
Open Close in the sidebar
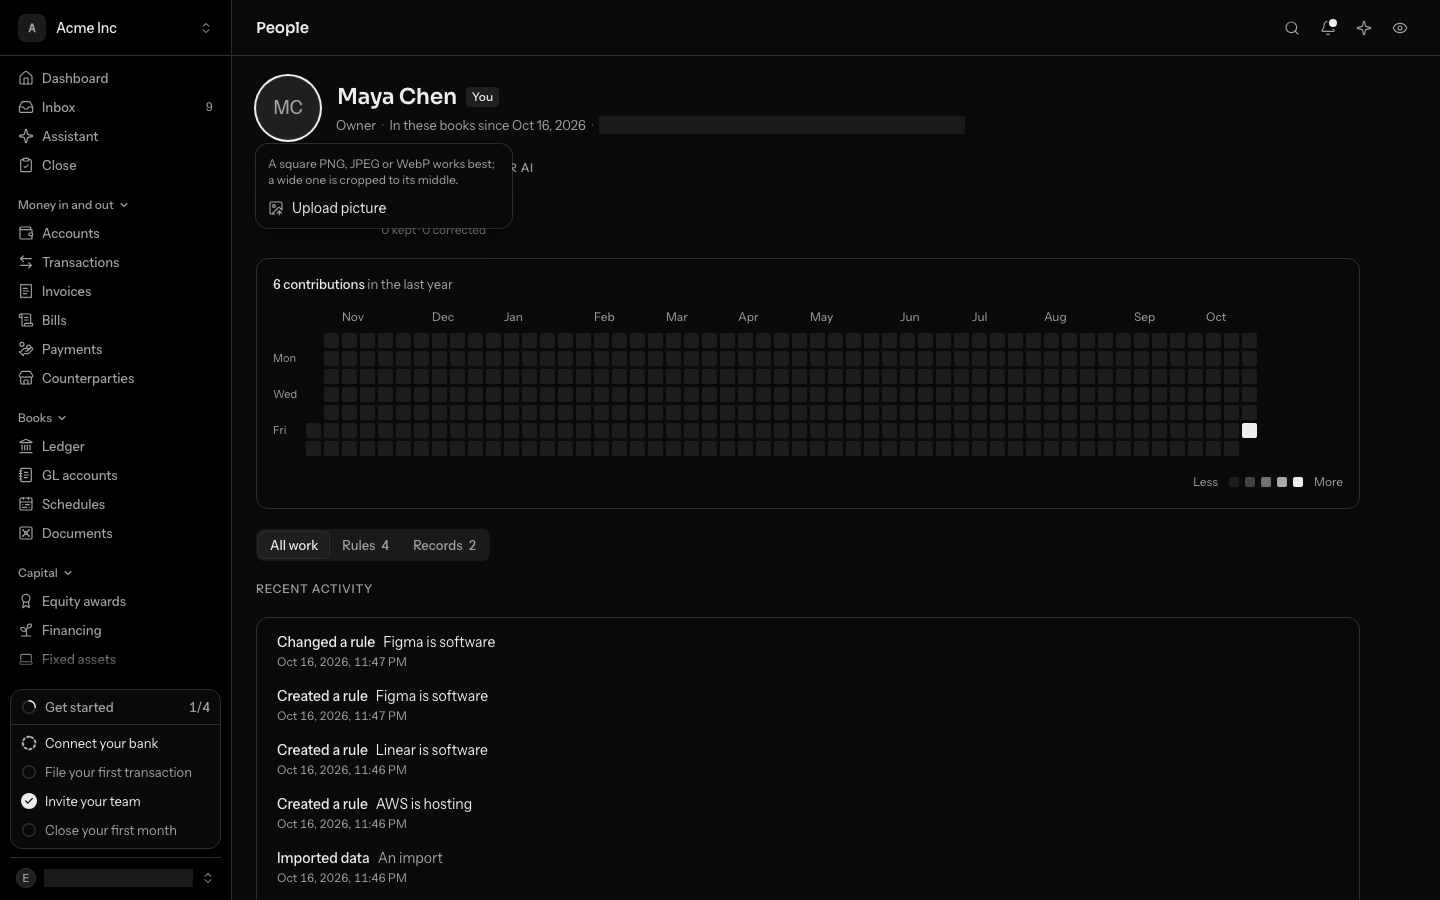(115, 165)
